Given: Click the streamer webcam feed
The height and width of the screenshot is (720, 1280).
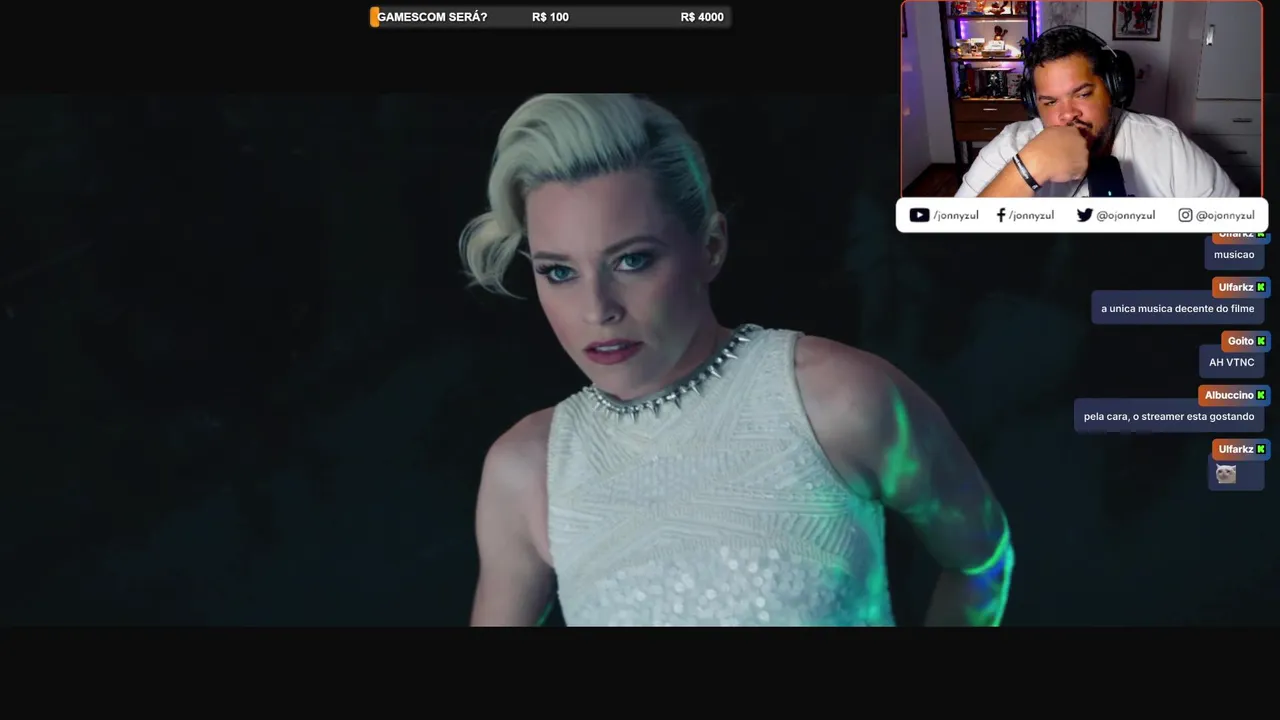Looking at the screenshot, I should pos(1081,99).
